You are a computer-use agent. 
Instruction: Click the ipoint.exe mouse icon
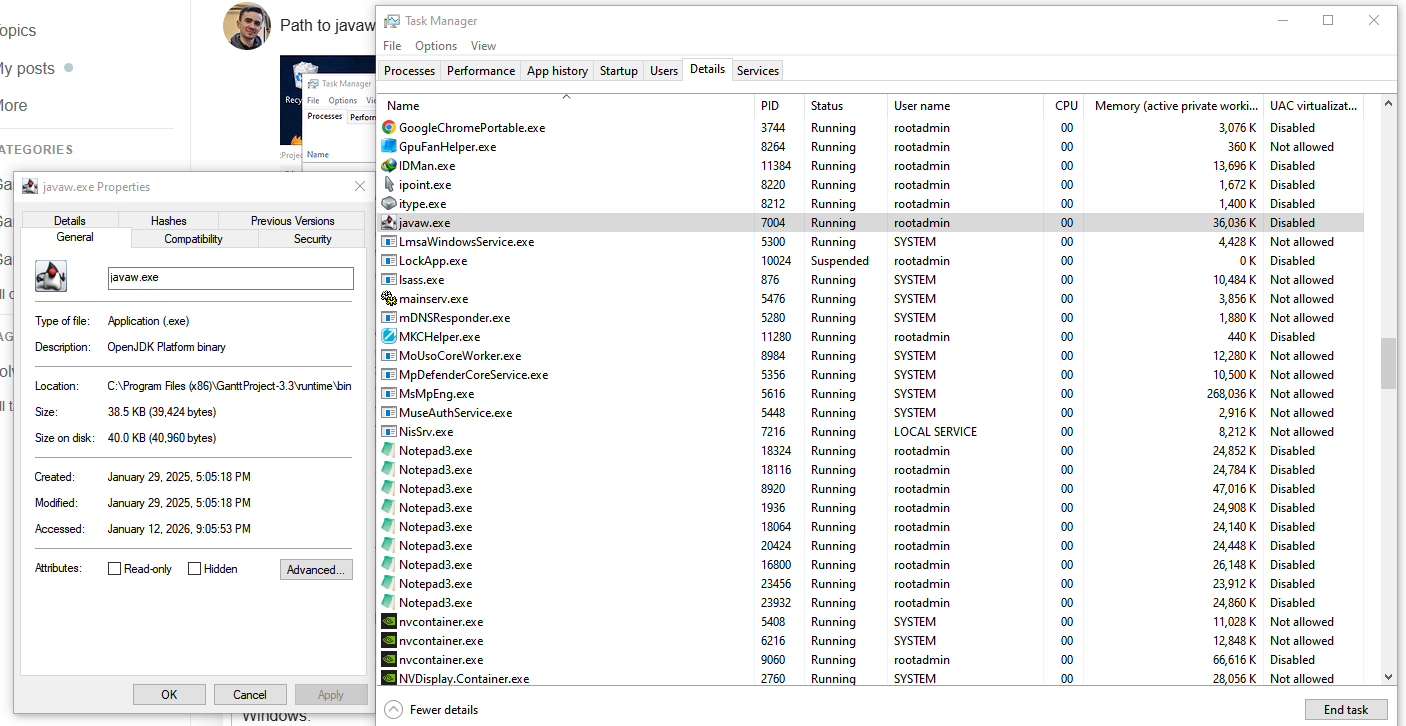point(390,185)
